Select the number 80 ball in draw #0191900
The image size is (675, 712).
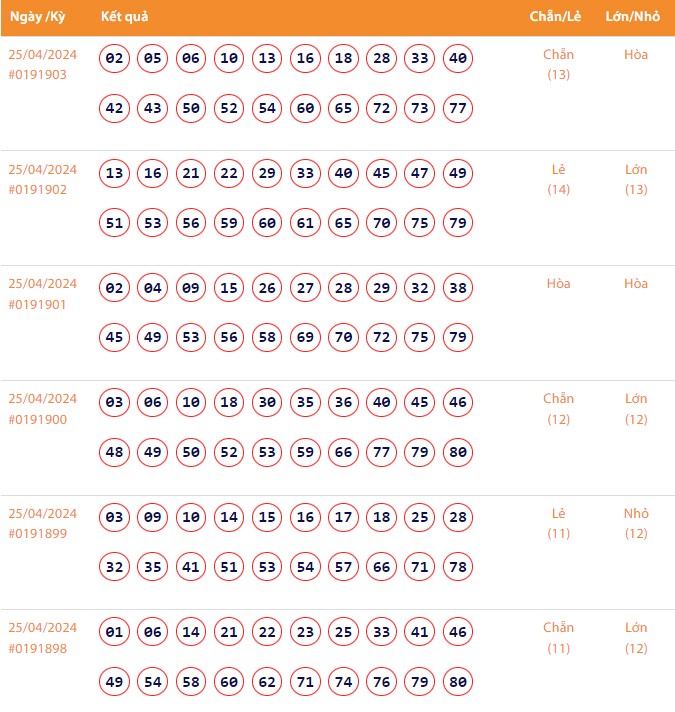point(458,452)
